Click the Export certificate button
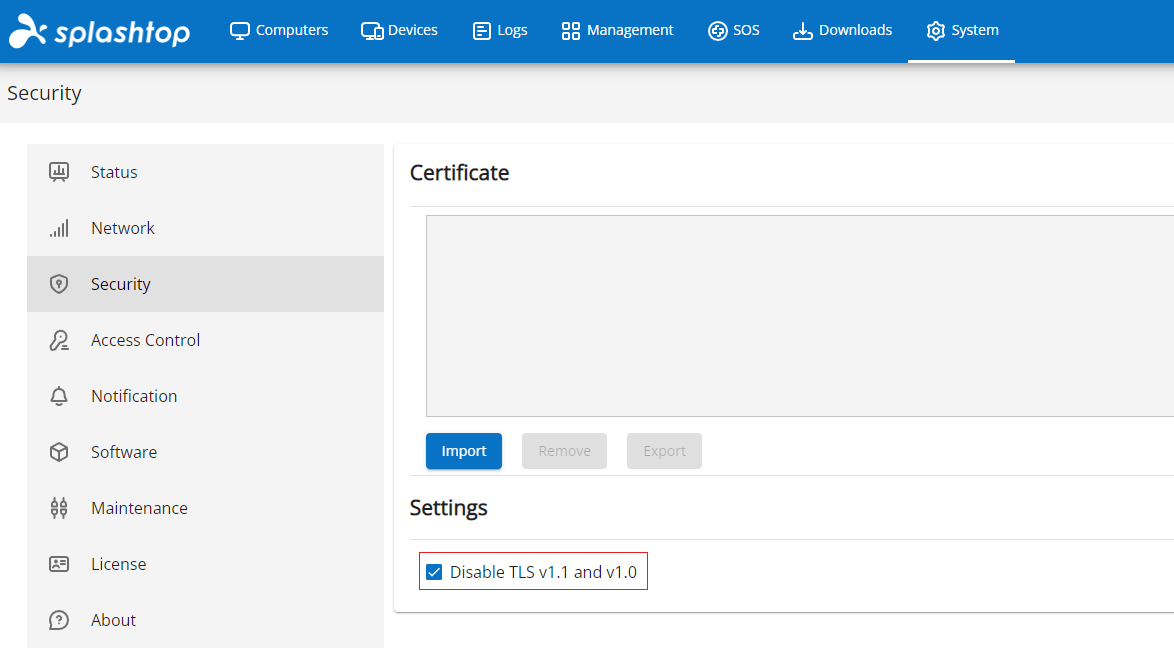Image resolution: width=1174 pixels, height=660 pixels. coord(664,451)
